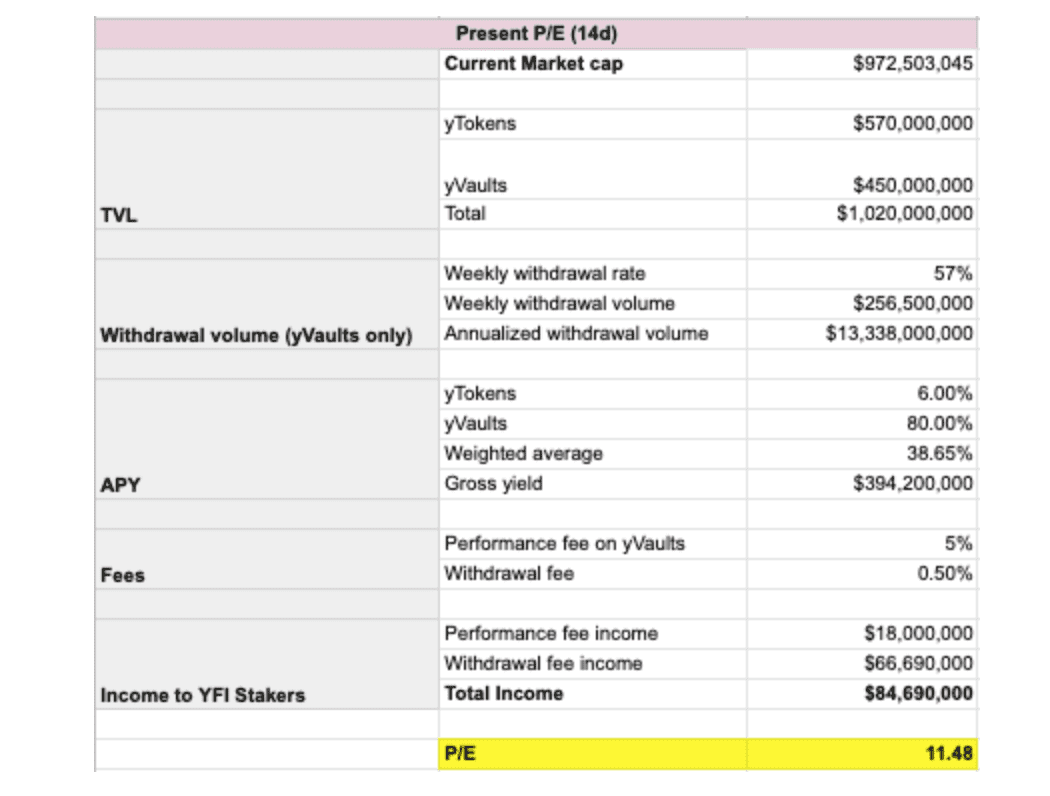
Task: Click the Weighted average 38.65% cell
Action: (862, 454)
